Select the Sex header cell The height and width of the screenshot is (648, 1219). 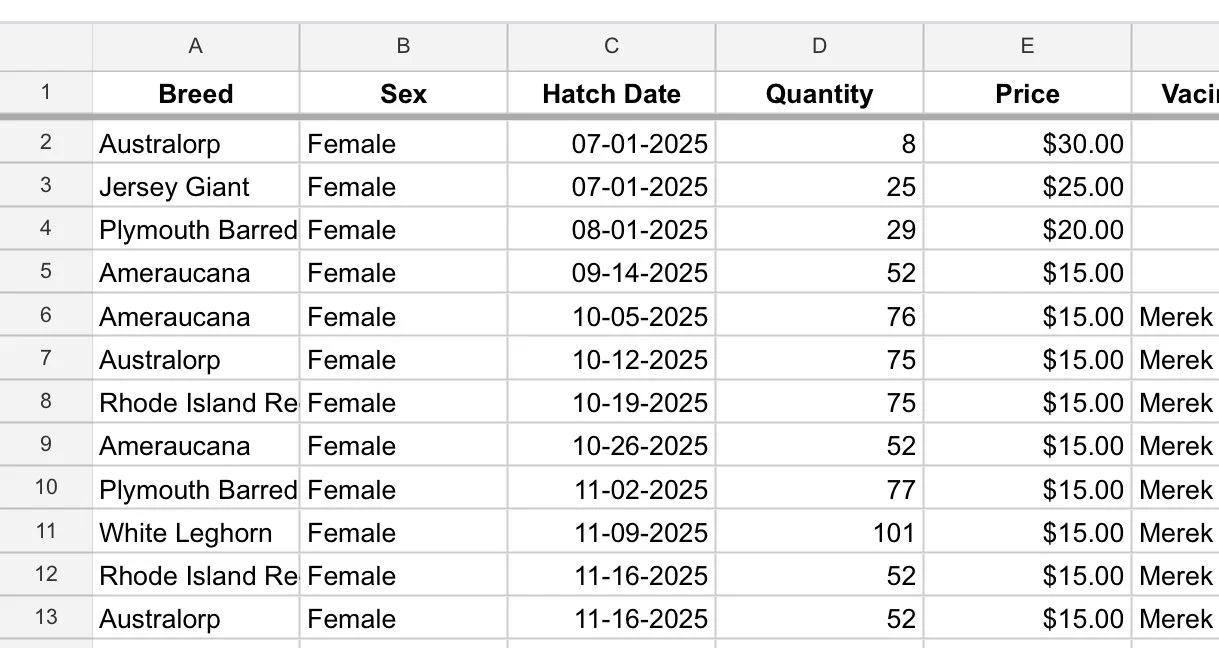(403, 94)
